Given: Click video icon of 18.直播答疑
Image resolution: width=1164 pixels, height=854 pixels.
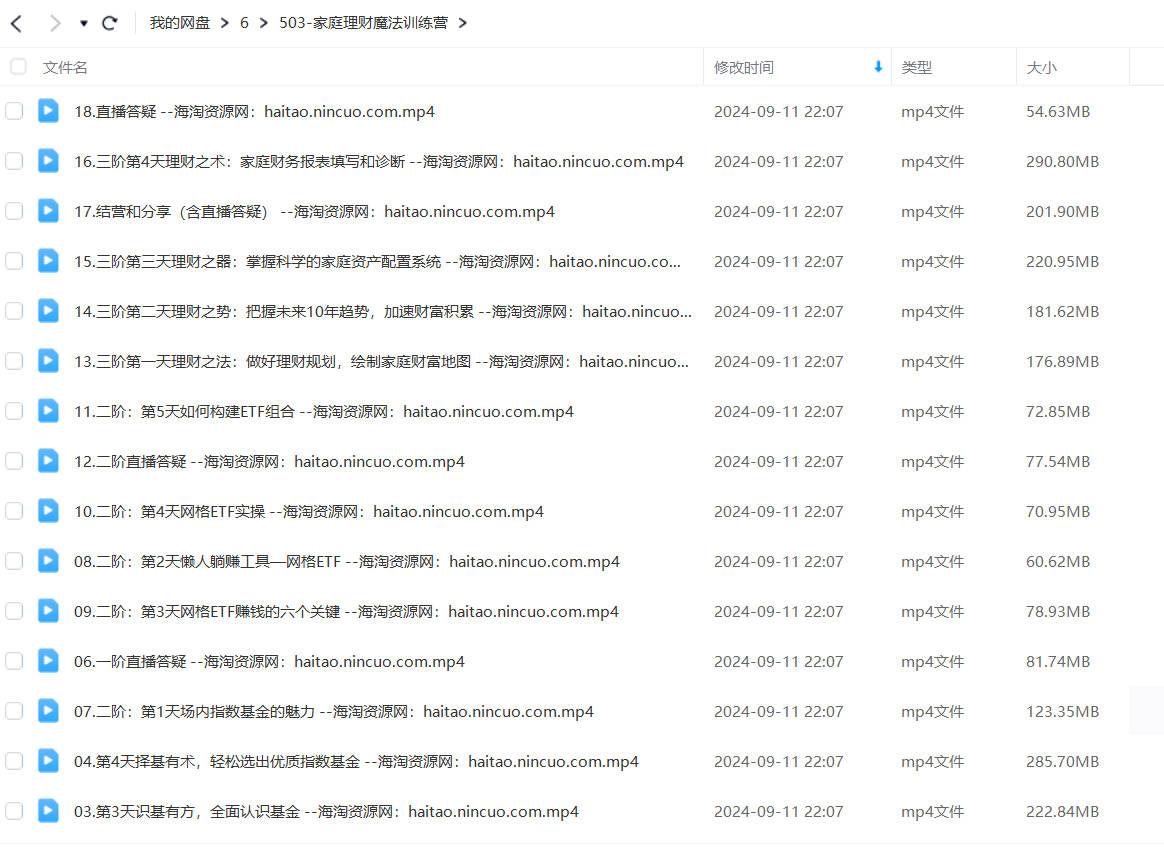Looking at the screenshot, I should click(x=48, y=111).
